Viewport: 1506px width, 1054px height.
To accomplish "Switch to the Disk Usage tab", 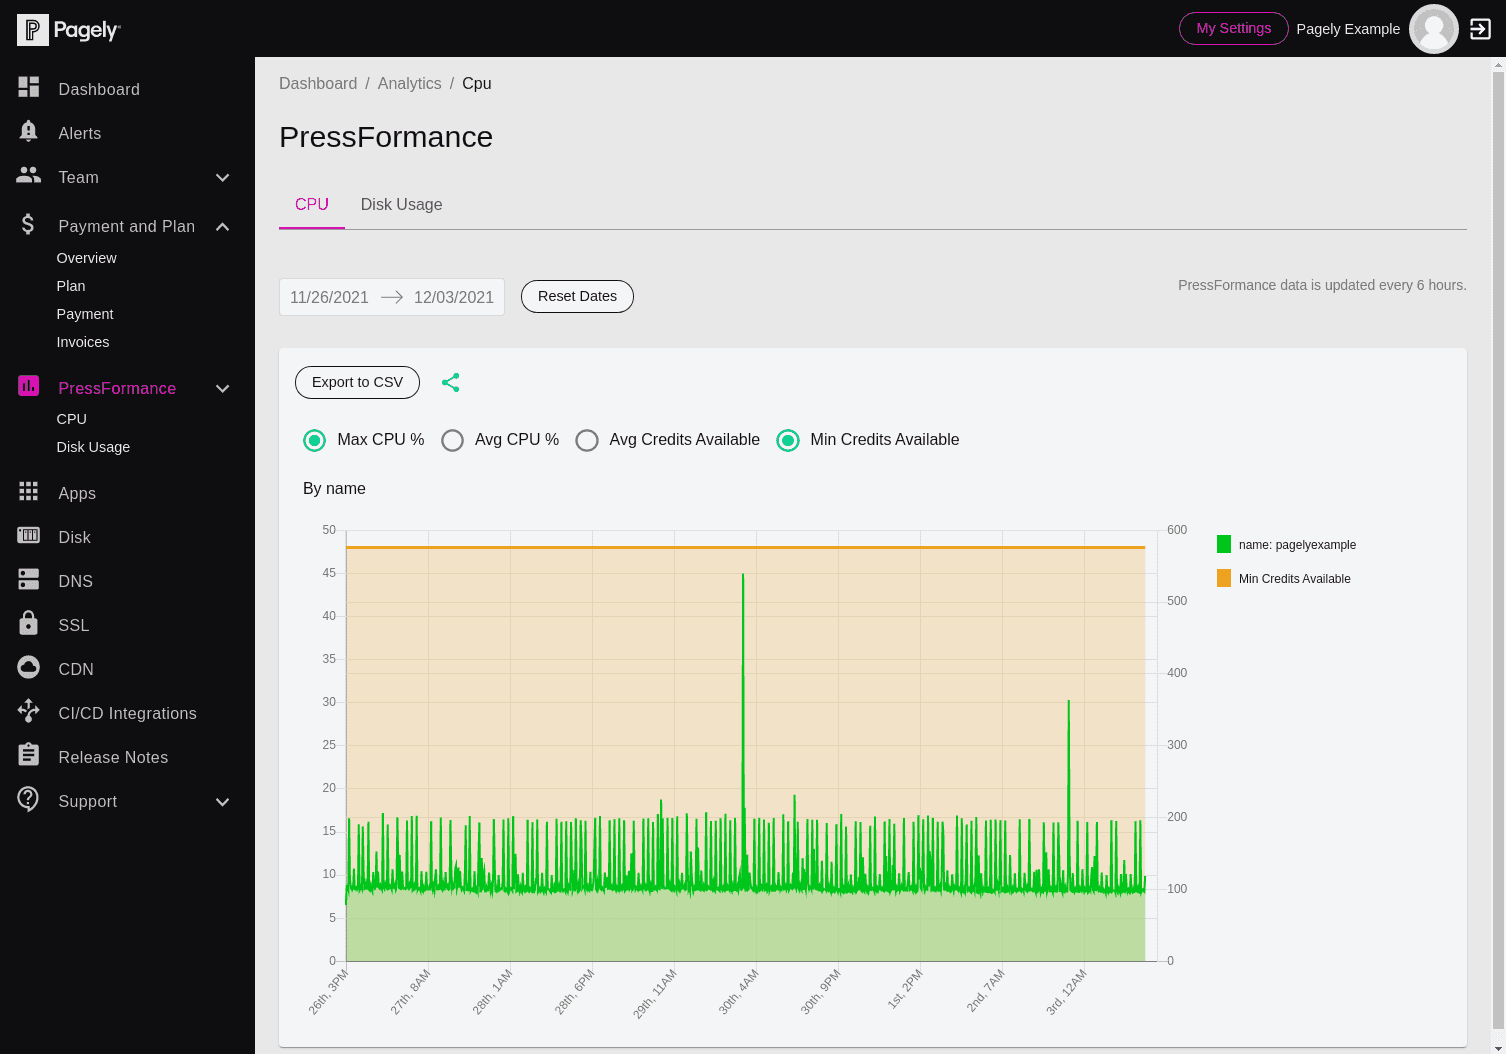I will [x=401, y=204].
